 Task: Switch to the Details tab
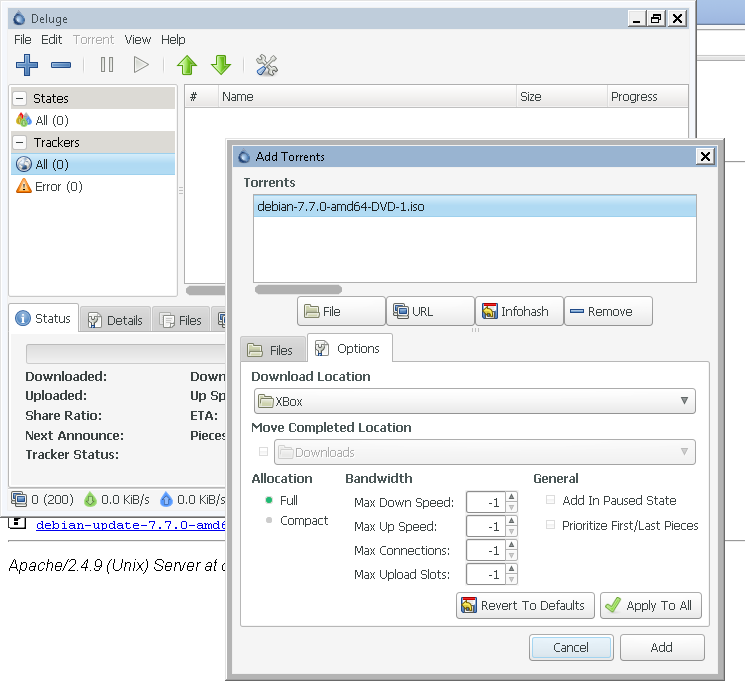click(115, 320)
